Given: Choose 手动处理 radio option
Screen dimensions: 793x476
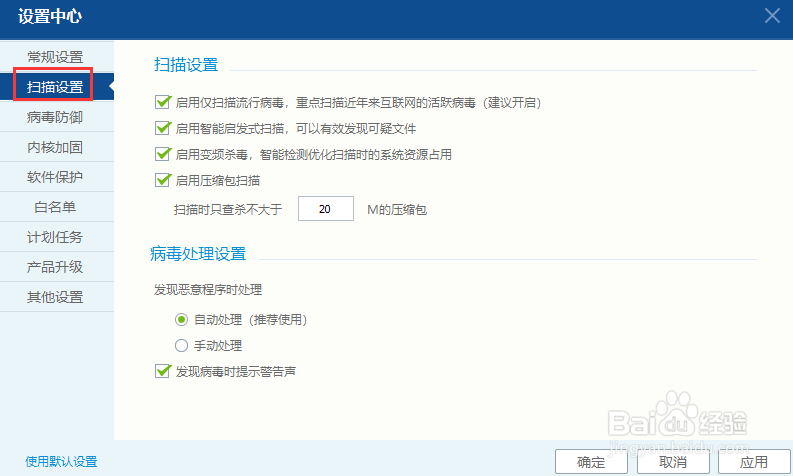Looking at the screenshot, I should click(181, 345).
